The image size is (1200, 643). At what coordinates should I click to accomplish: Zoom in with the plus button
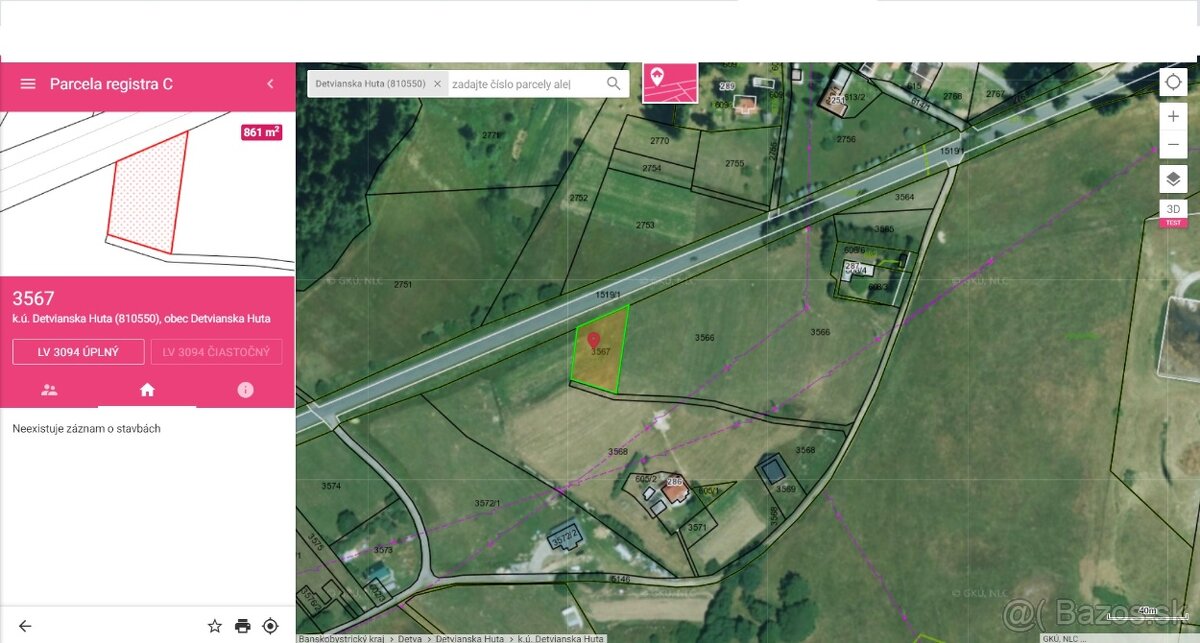pos(1173,116)
